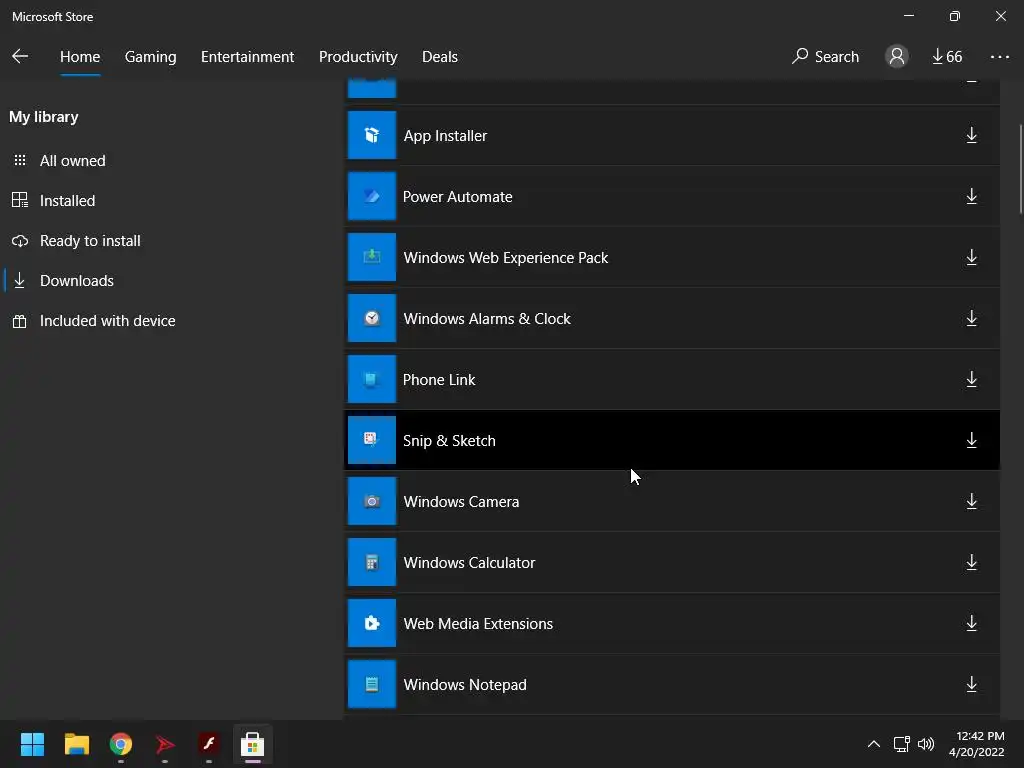Open the clock showing 12:42 PM
Image resolution: width=1024 pixels, height=768 pixels.
(977, 744)
